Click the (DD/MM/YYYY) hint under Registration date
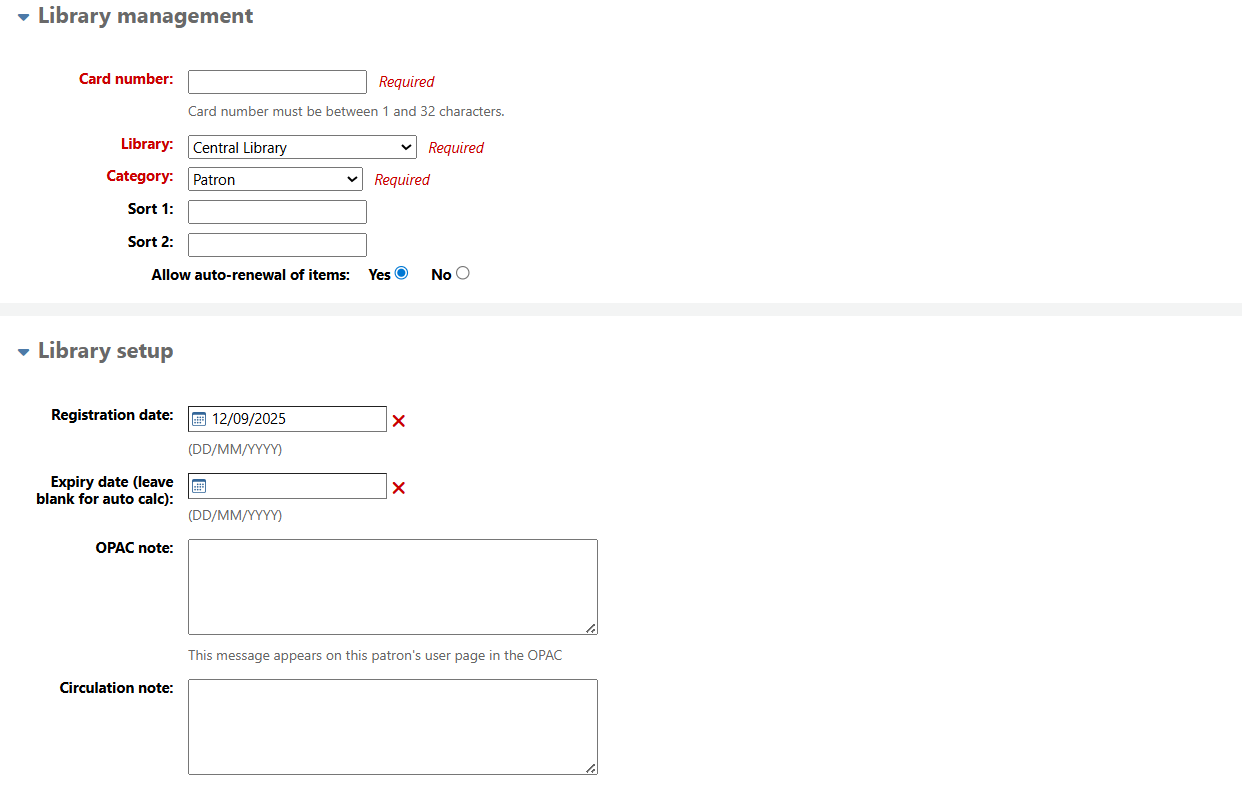1242x786 pixels. coord(235,449)
